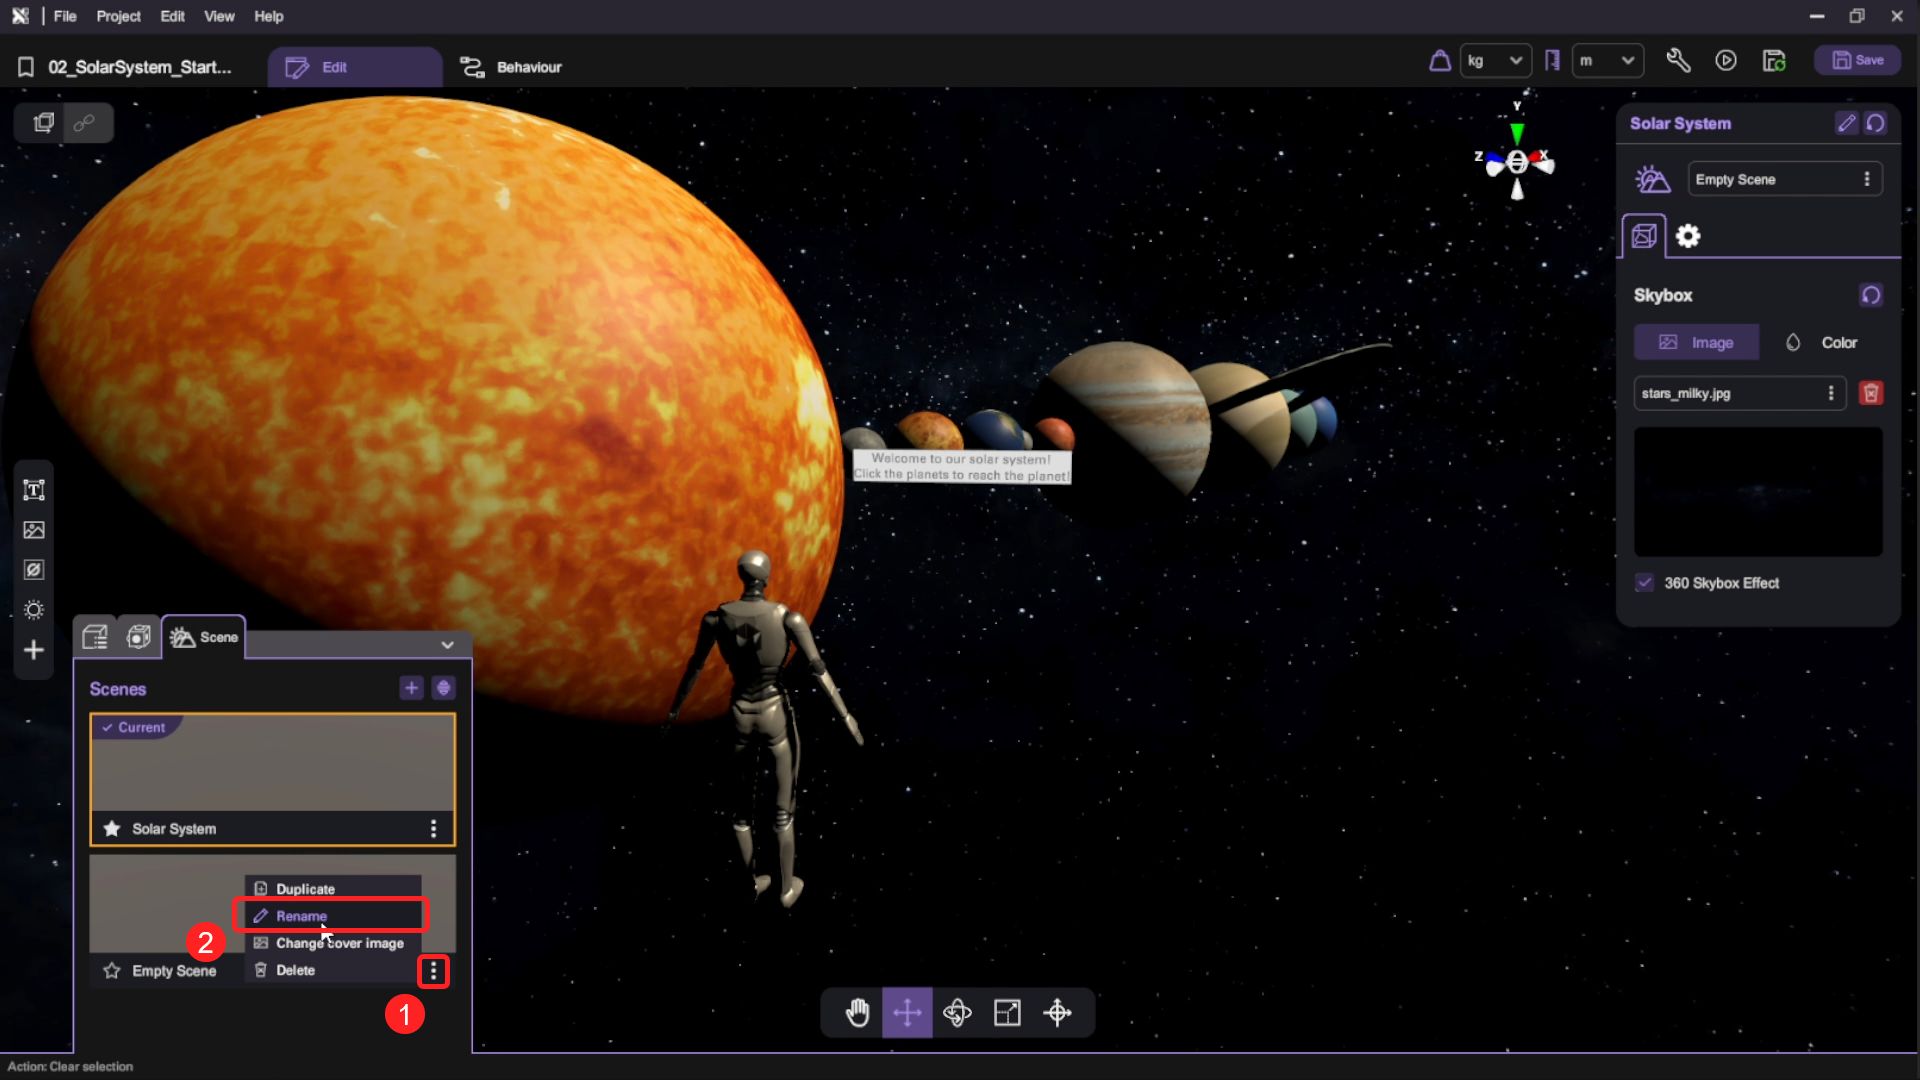The height and width of the screenshot is (1080, 1920).
Task: Click the Save button
Action: 1857,60
